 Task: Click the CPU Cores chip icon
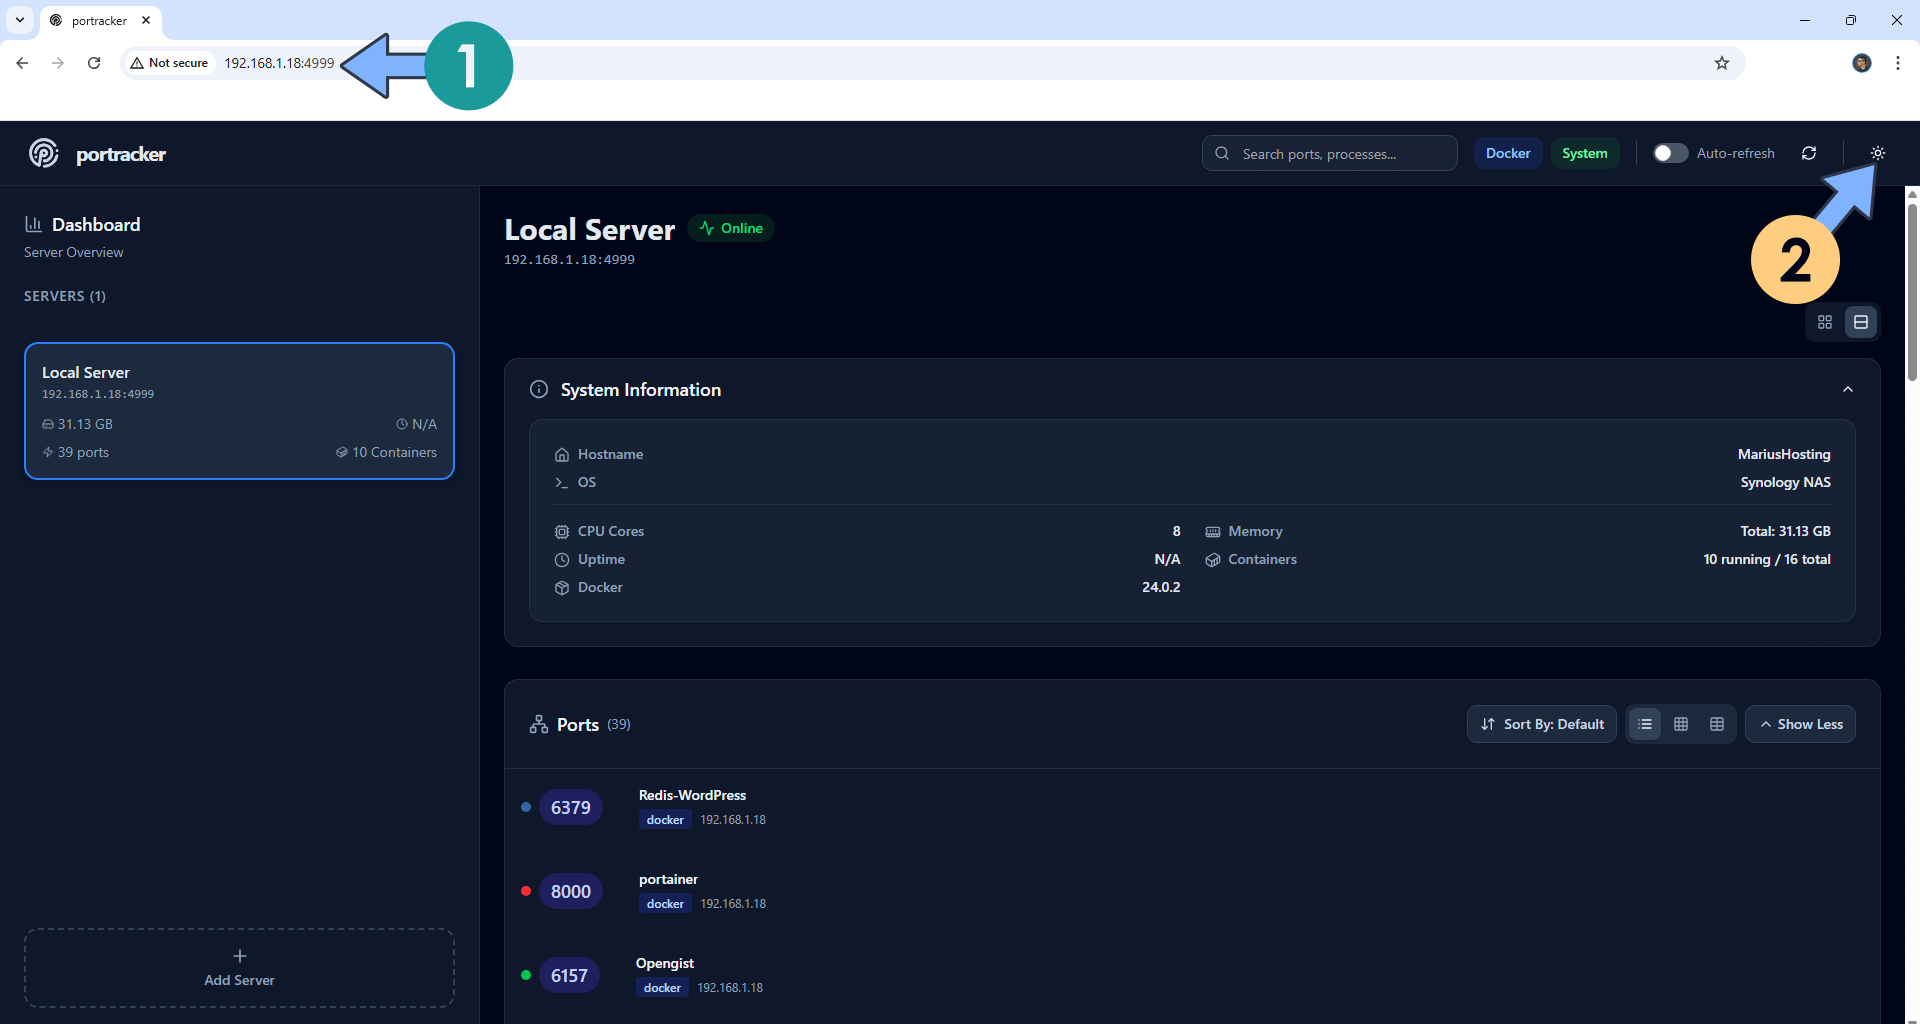(x=562, y=531)
